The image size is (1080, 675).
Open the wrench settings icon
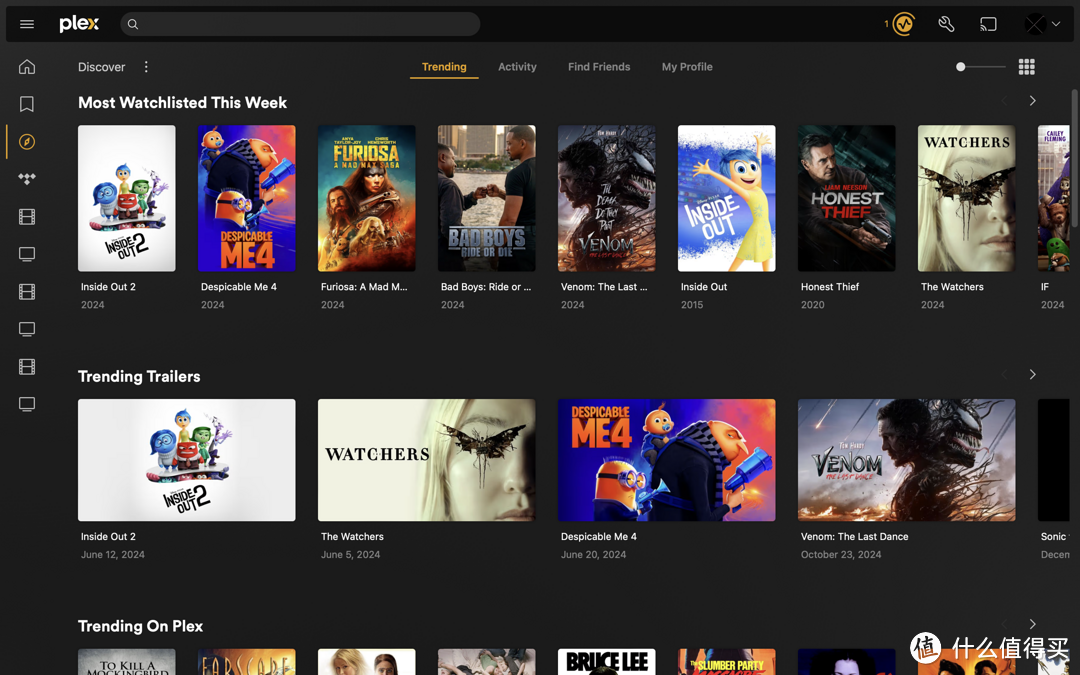pyautogui.click(x=946, y=23)
